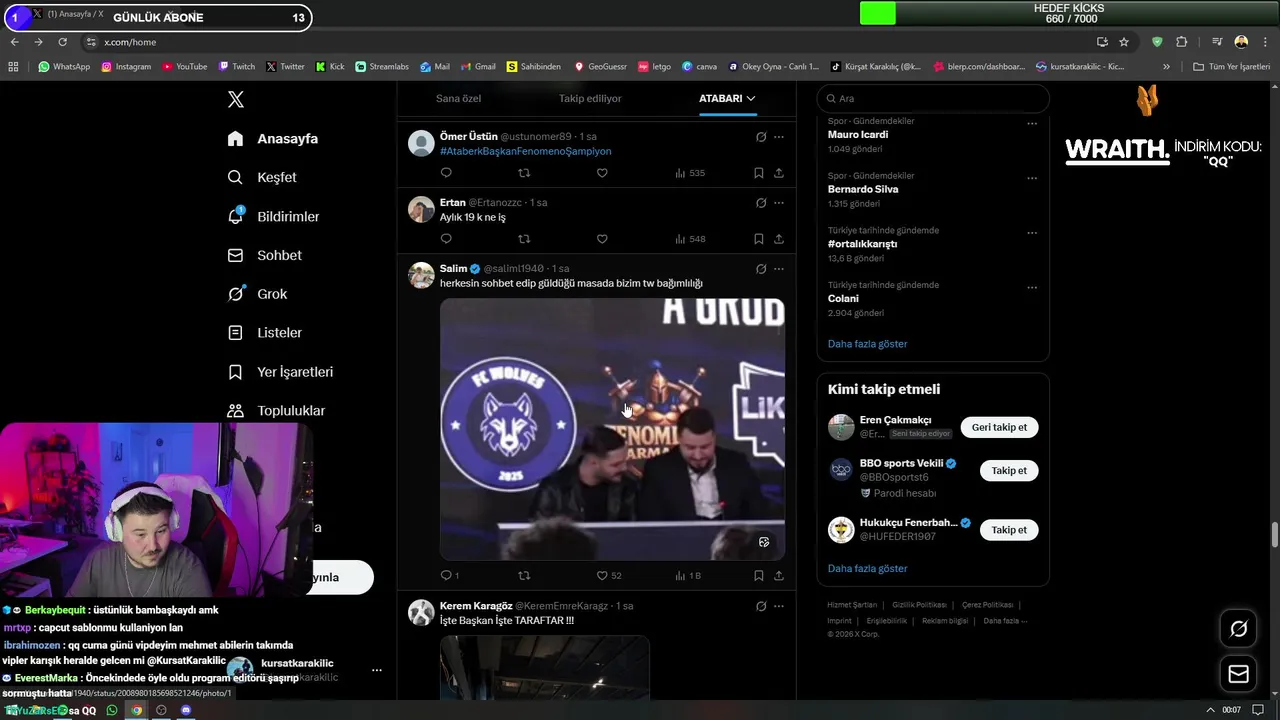Open more options on Kerem Karagöz's post
The image size is (1280, 720).
(x=779, y=606)
